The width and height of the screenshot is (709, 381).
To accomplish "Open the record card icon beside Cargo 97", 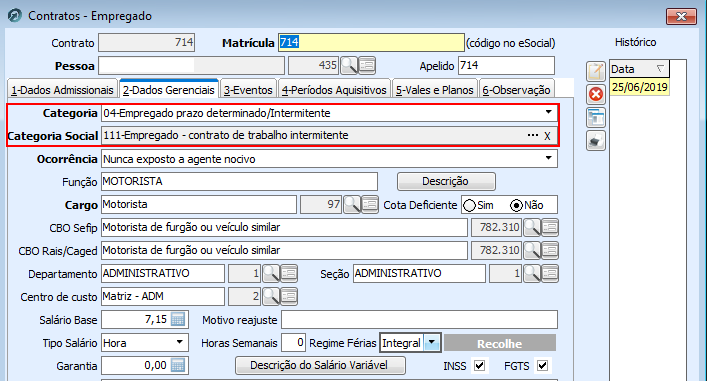I will click(x=370, y=205).
